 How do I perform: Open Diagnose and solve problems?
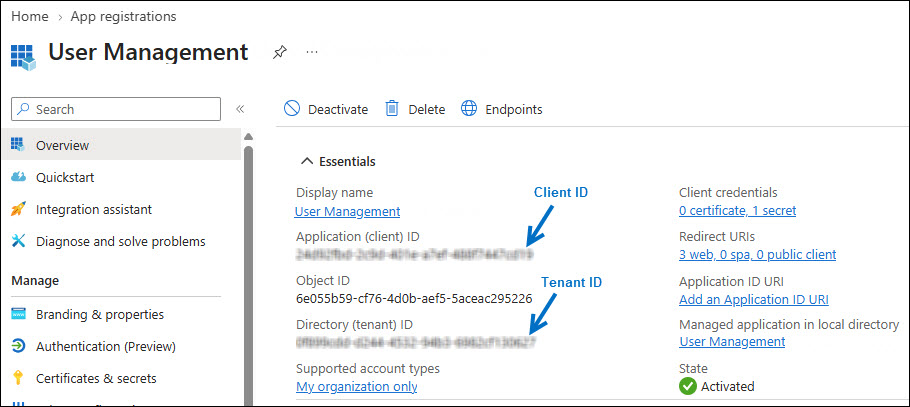pyautogui.click(x=121, y=241)
